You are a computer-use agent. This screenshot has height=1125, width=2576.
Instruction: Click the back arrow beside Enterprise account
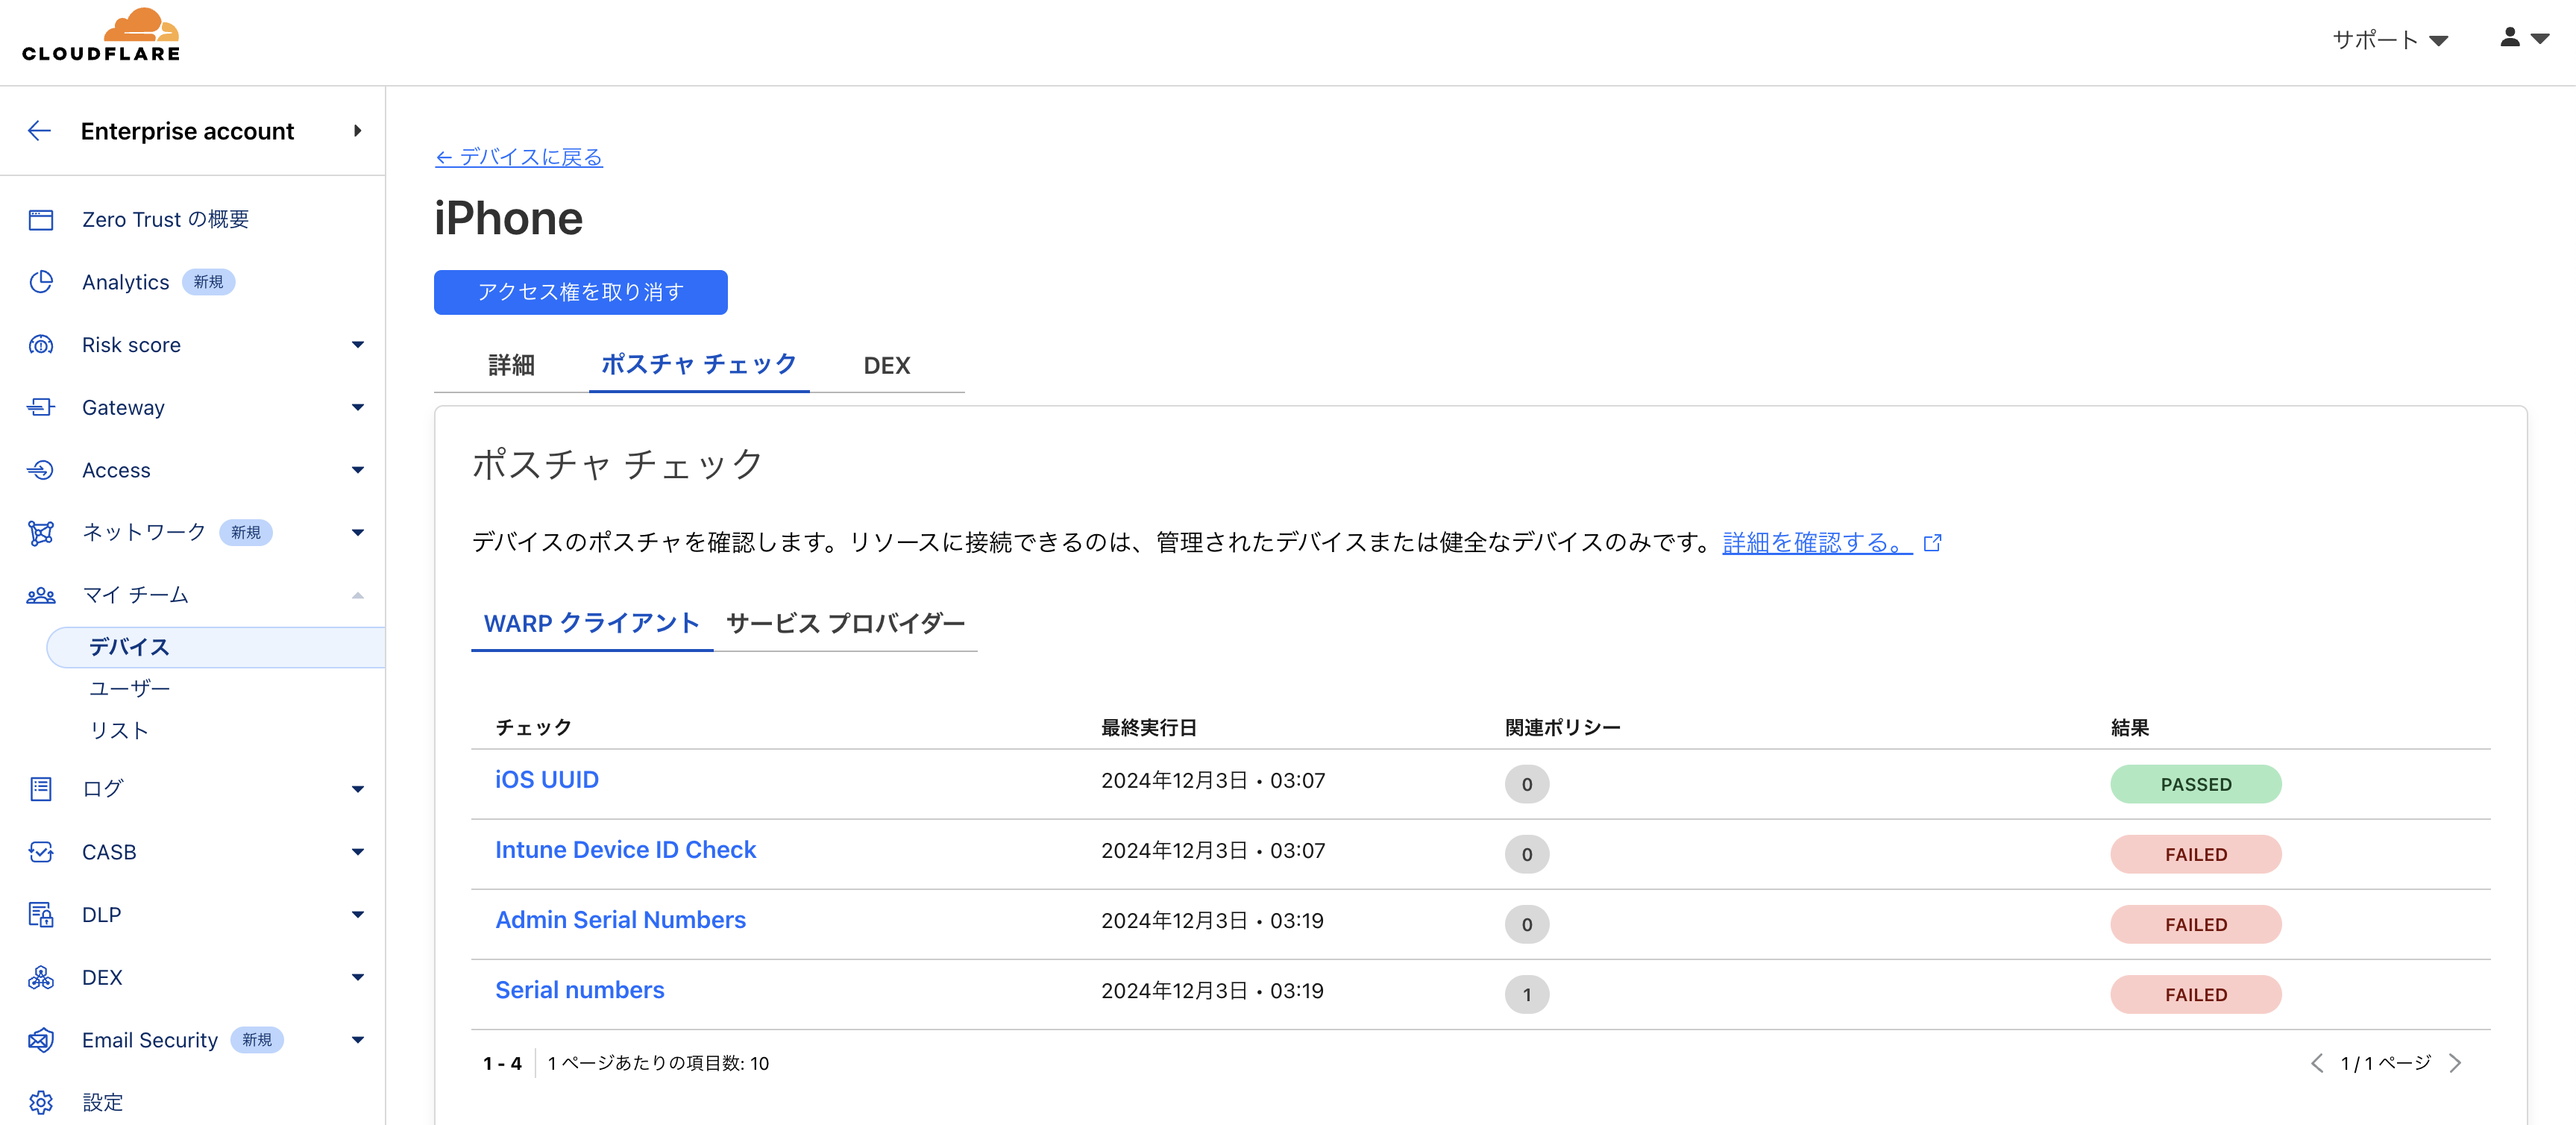click(x=39, y=131)
